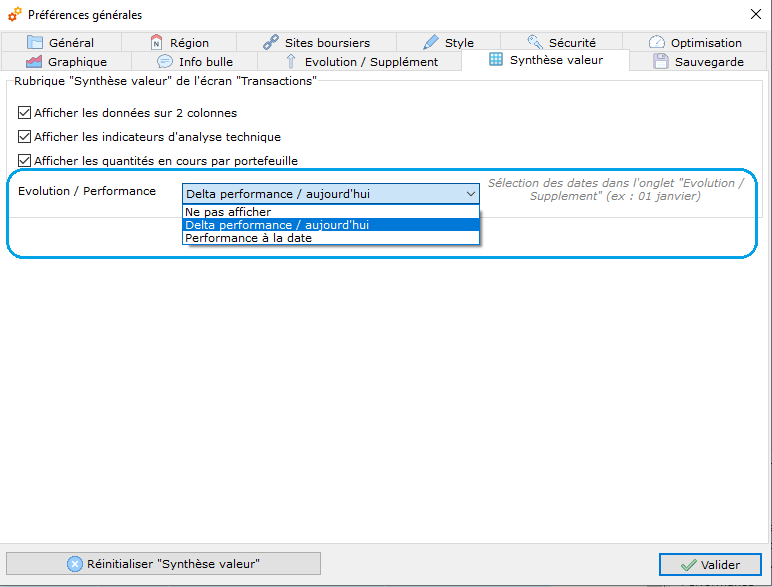The image size is (772, 587).
Task: Click the Sites boursiers chain-link icon
Action: [271, 42]
